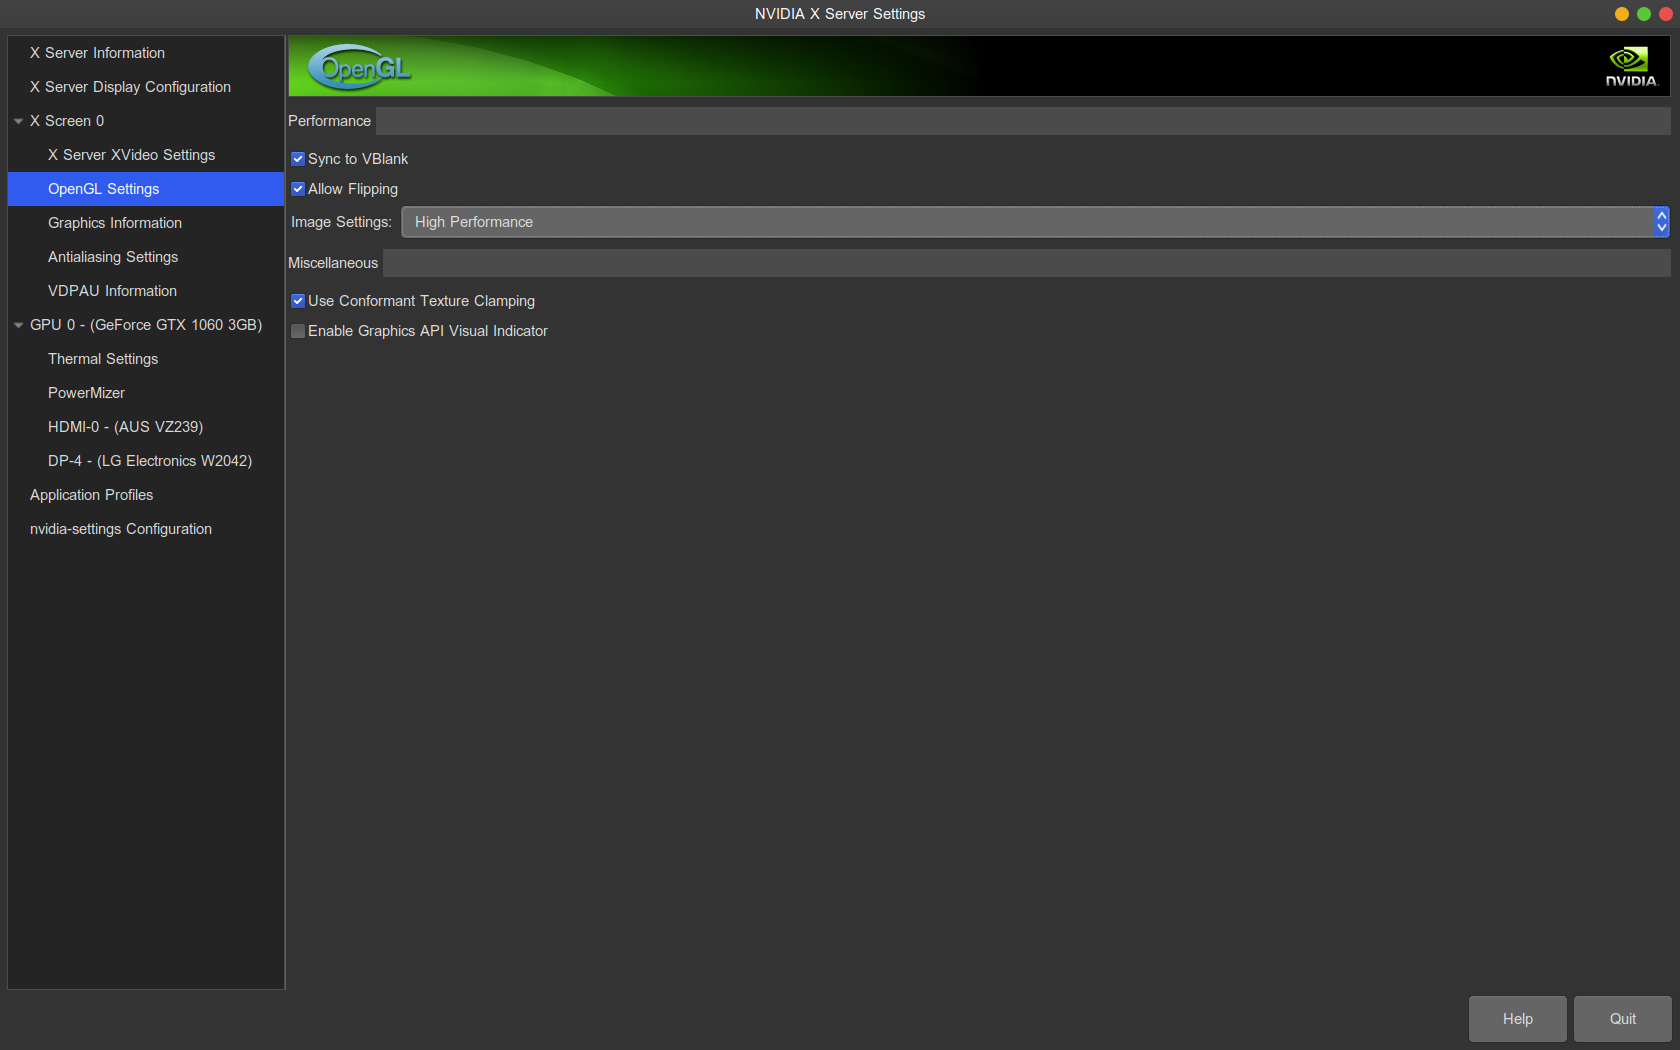
Task: Open the Image Settings dropdown
Action: coord(1035,222)
